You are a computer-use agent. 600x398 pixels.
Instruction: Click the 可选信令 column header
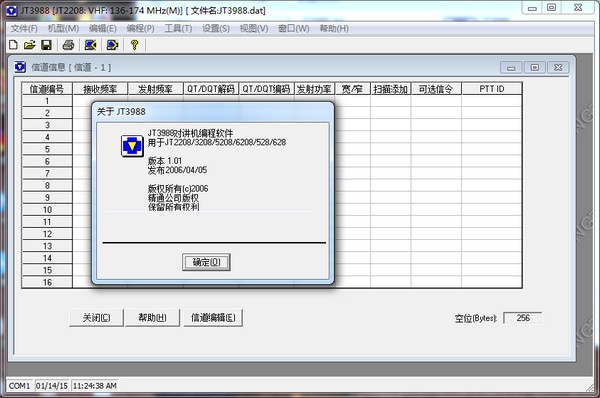pos(436,89)
